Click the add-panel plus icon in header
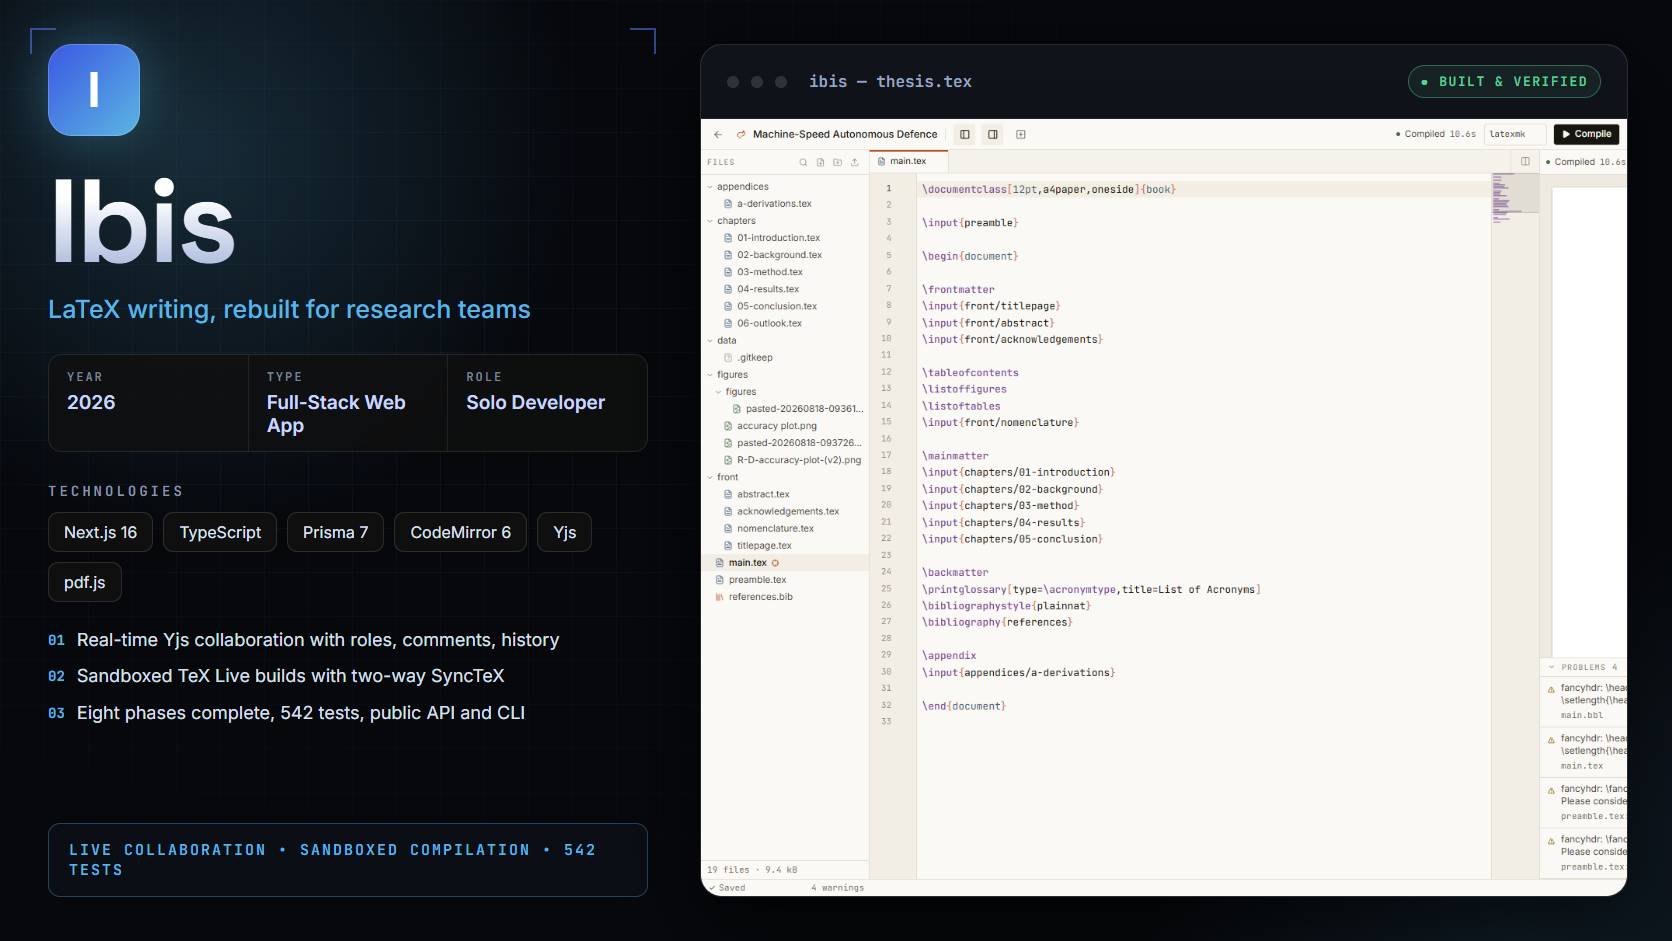The height and width of the screenshot is (941, 1672). (1021, 134)
